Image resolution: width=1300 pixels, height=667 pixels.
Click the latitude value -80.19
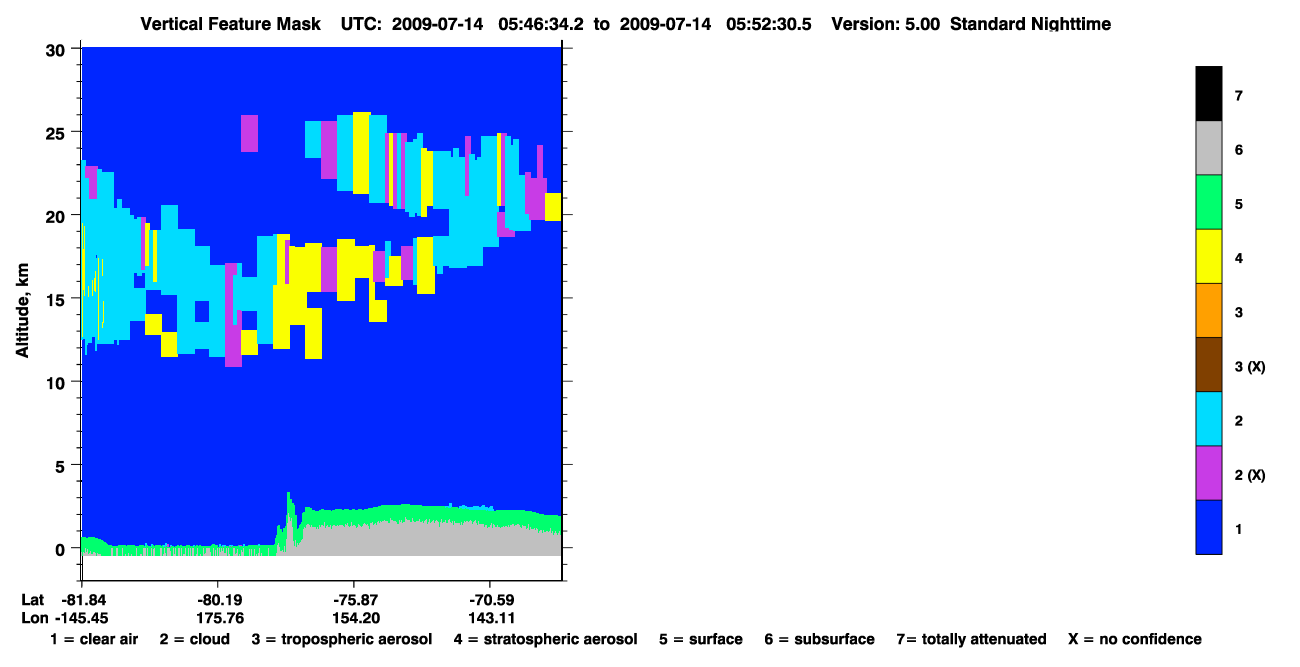(220, 599)
